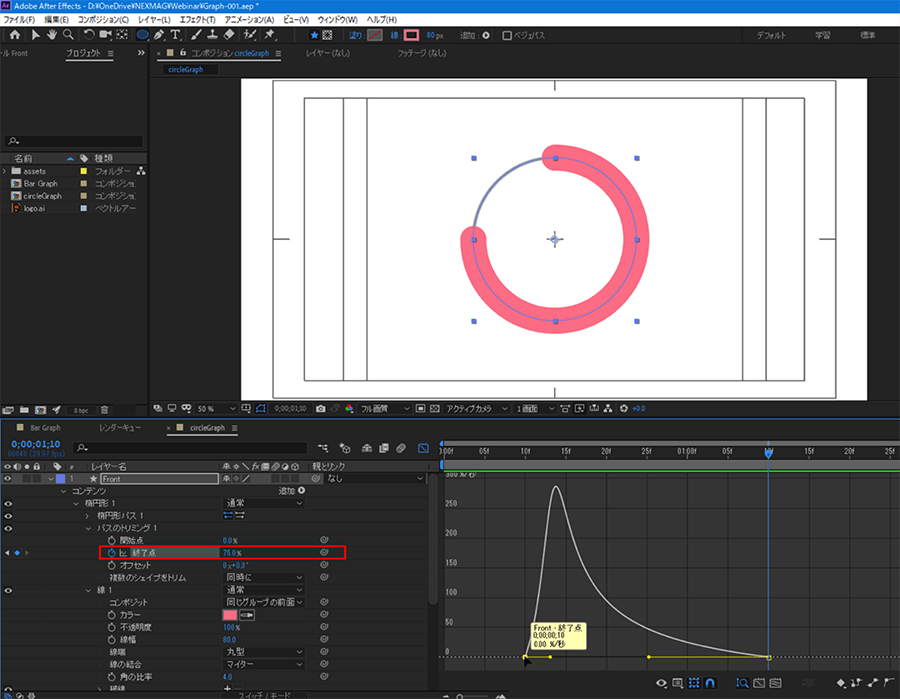Toggle the Graph Editor button in the timeline
The height and width of the screenshot is (699, 900).
[x=423, y=449]
